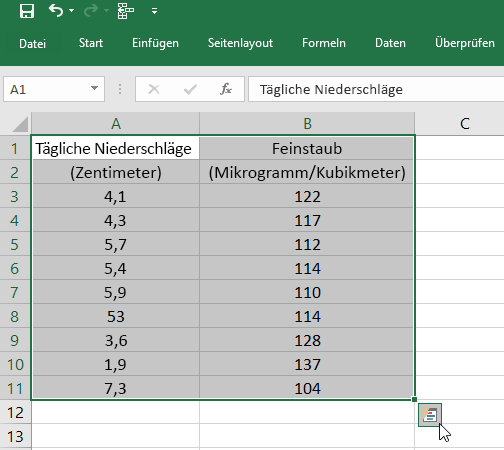Select row 12 header
Image resolution: width=504 pixels, height=450 pixels.
pos(15,412)
